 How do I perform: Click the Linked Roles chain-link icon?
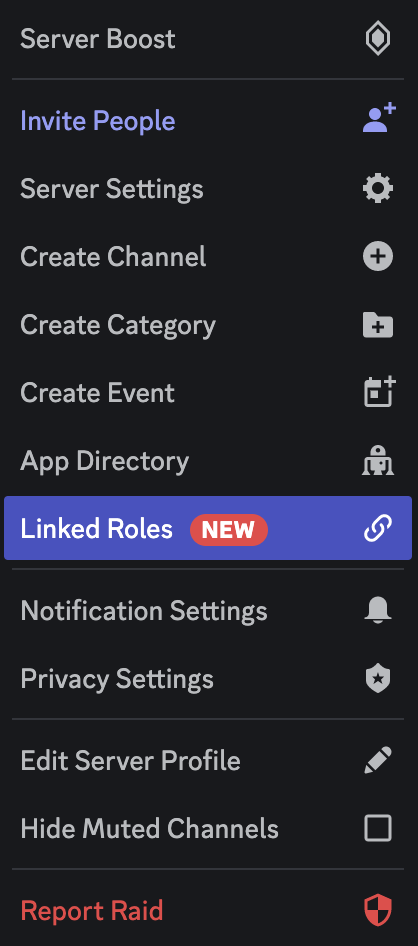[x=378, y=529]
